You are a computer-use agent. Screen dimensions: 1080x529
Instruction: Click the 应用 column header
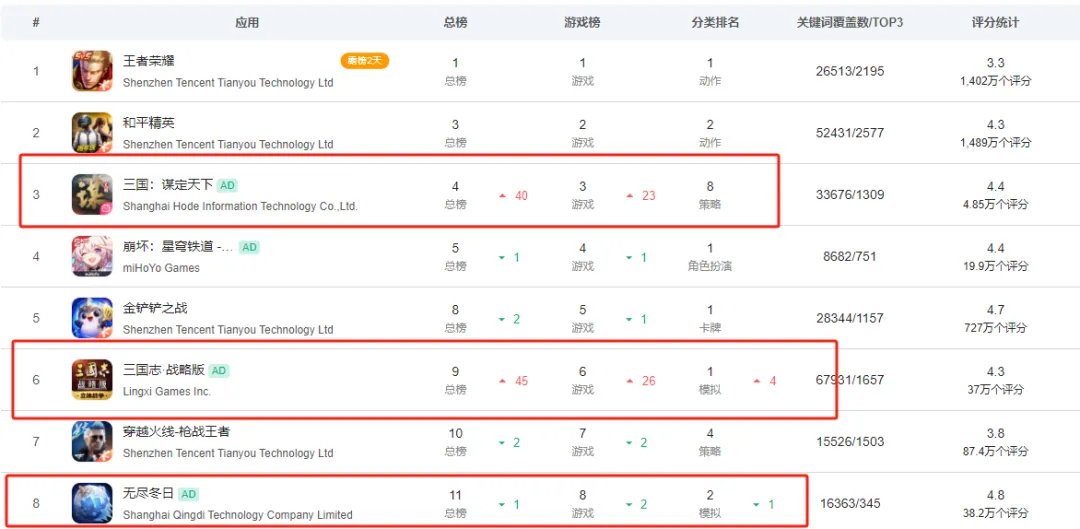tap(247, 23)
